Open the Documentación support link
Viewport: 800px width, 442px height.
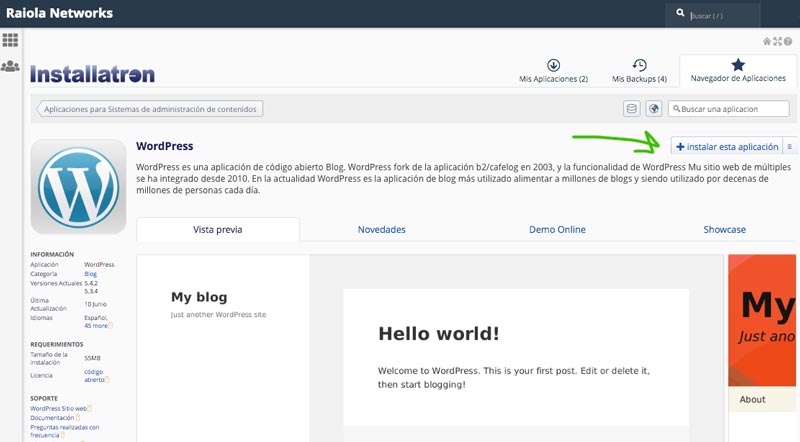click(x=53, y=418)
